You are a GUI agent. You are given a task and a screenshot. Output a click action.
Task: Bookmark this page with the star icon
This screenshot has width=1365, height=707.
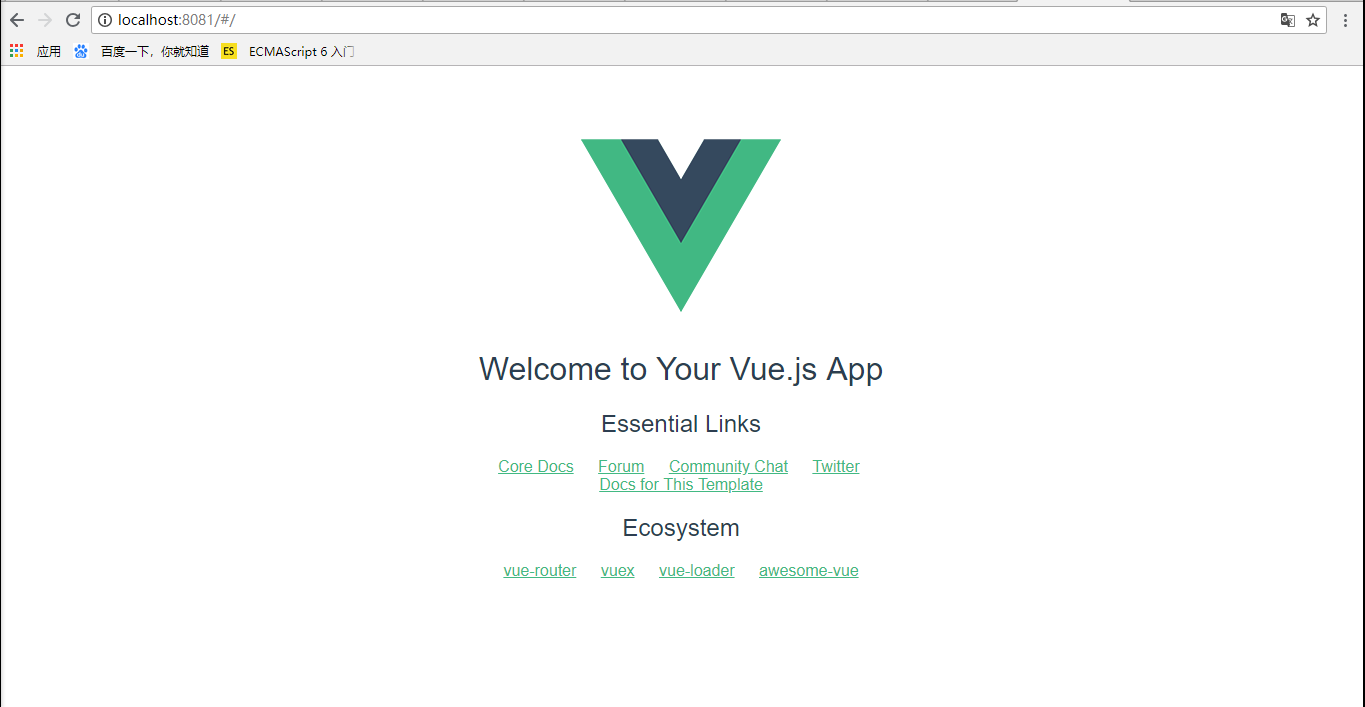click(1313, 20)
